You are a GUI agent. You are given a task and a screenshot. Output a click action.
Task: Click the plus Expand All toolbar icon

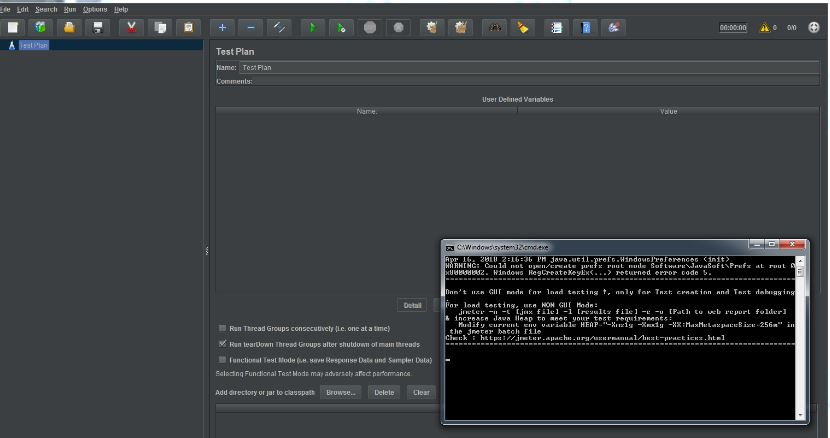click(x=222, y=28)
